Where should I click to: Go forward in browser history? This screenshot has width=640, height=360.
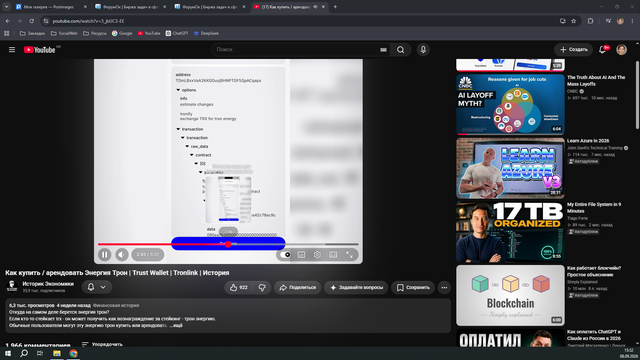pyautogui.click(x=19, y=21)
